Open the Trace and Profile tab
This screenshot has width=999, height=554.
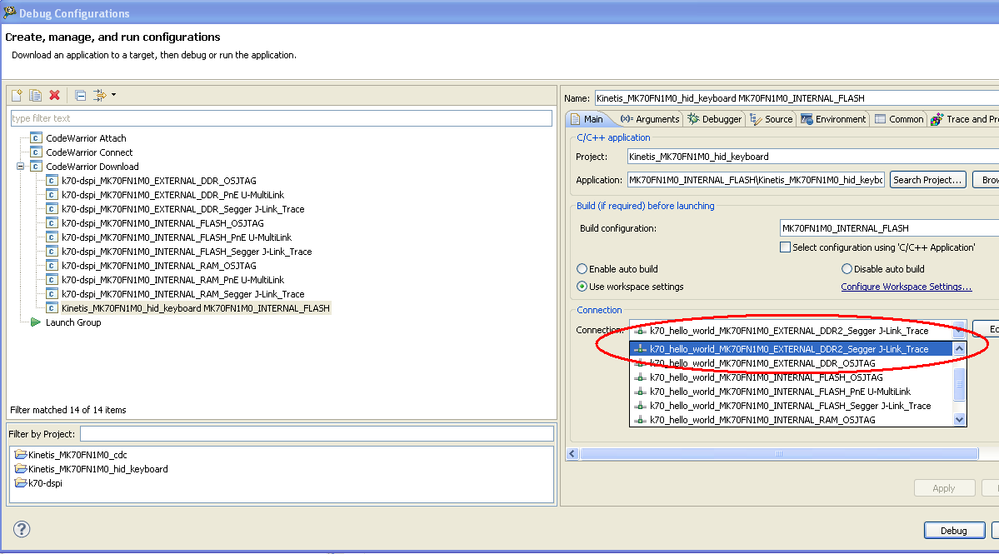click(965, 119)
